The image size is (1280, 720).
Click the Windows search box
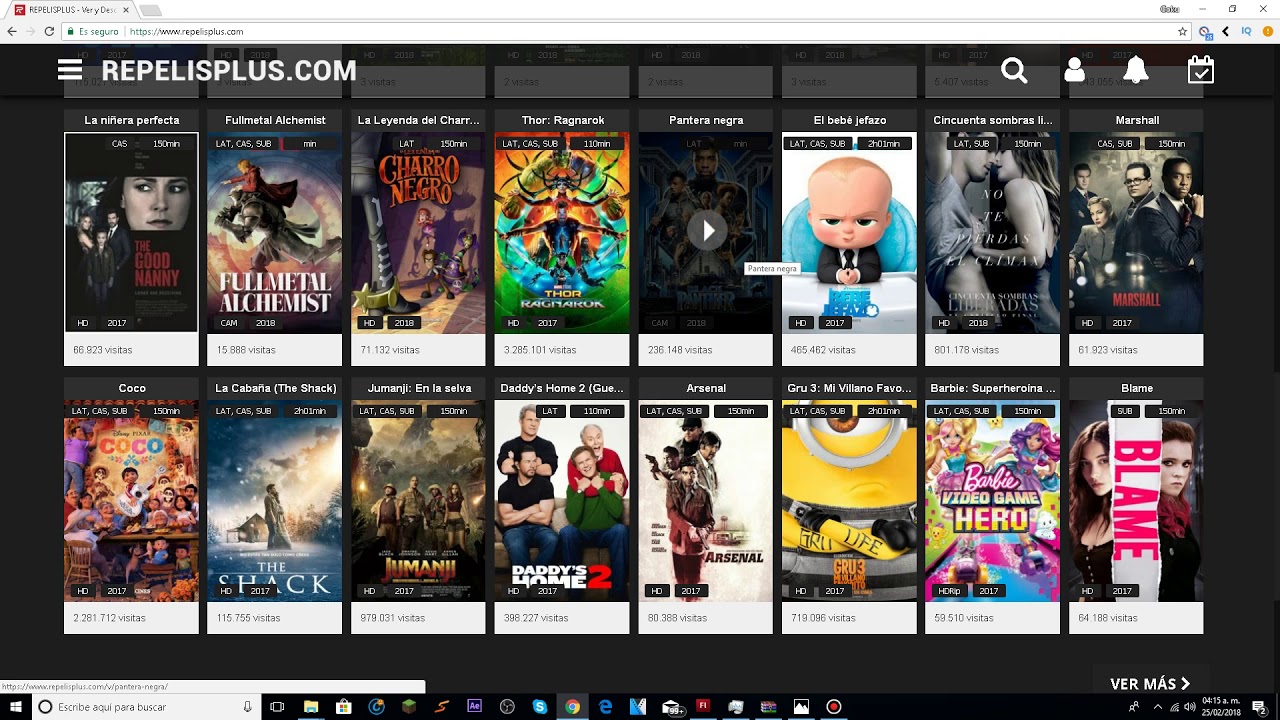[x=145, y=707]
